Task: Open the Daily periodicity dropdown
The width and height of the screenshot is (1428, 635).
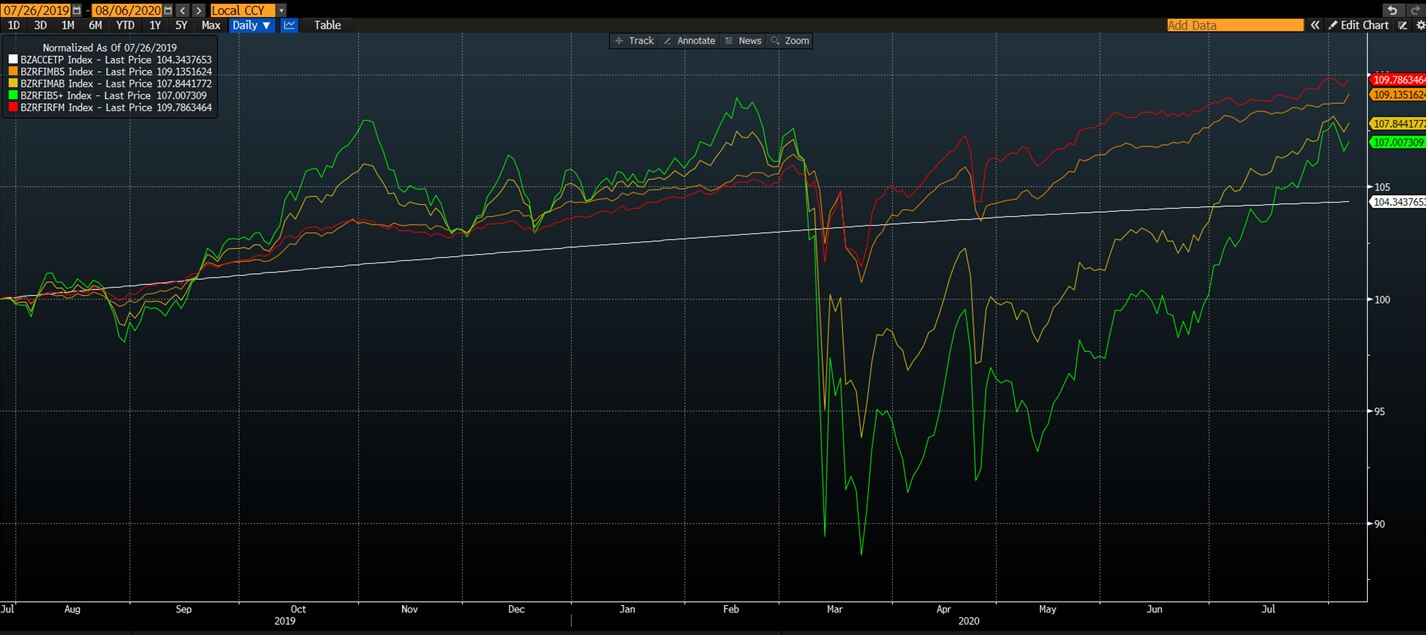Action: [x=251, y=25]
